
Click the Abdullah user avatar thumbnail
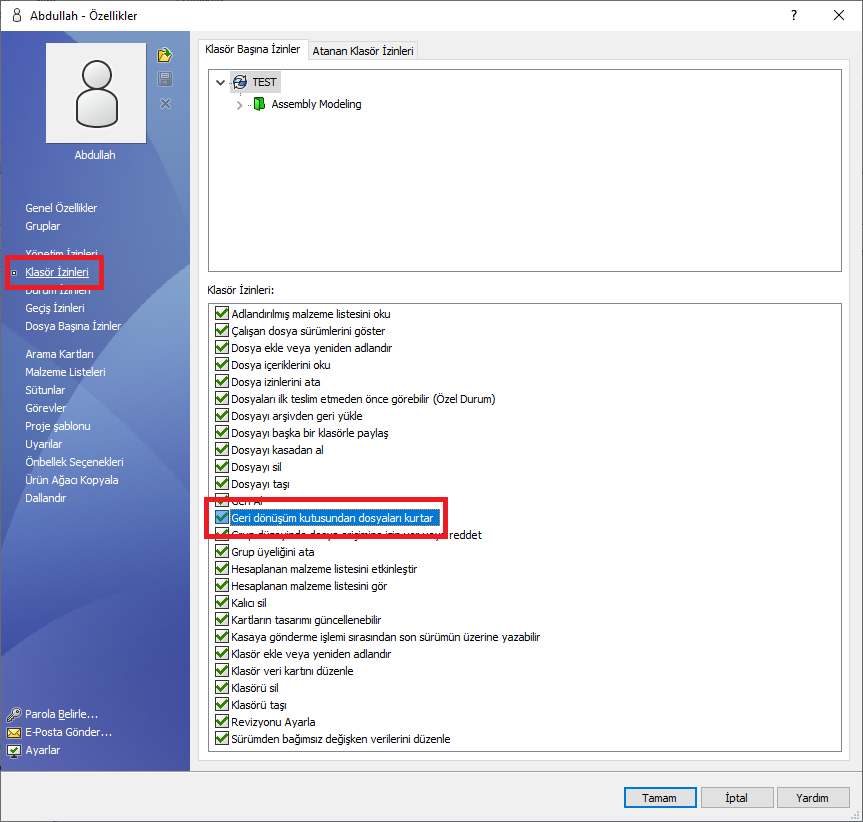(x=96, y=94)
